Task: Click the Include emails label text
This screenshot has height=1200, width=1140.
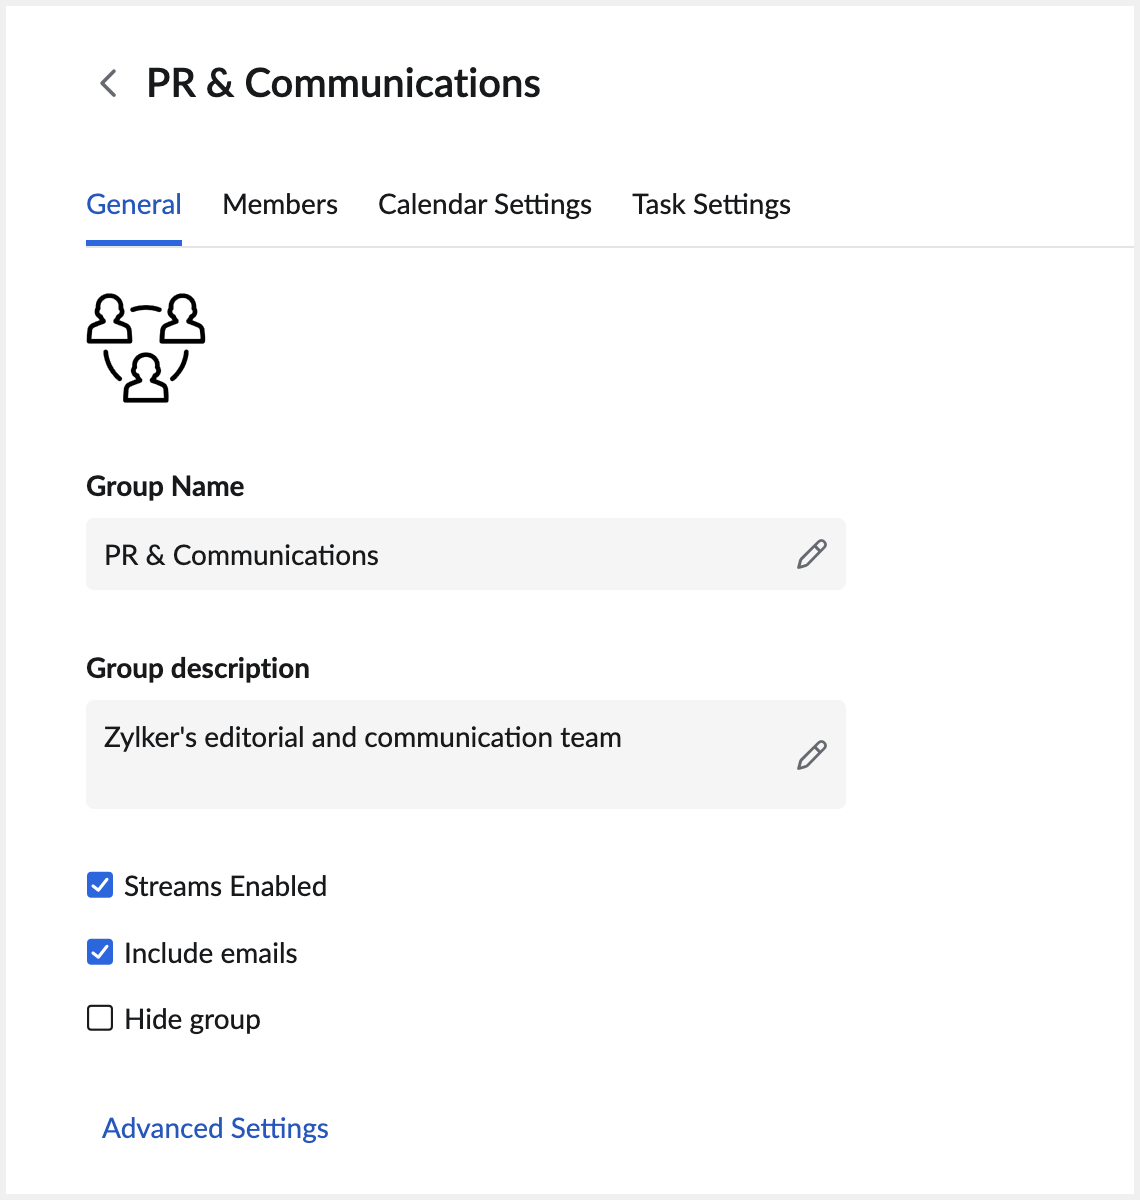Action: pyautogui.click(x=210, y=953)
